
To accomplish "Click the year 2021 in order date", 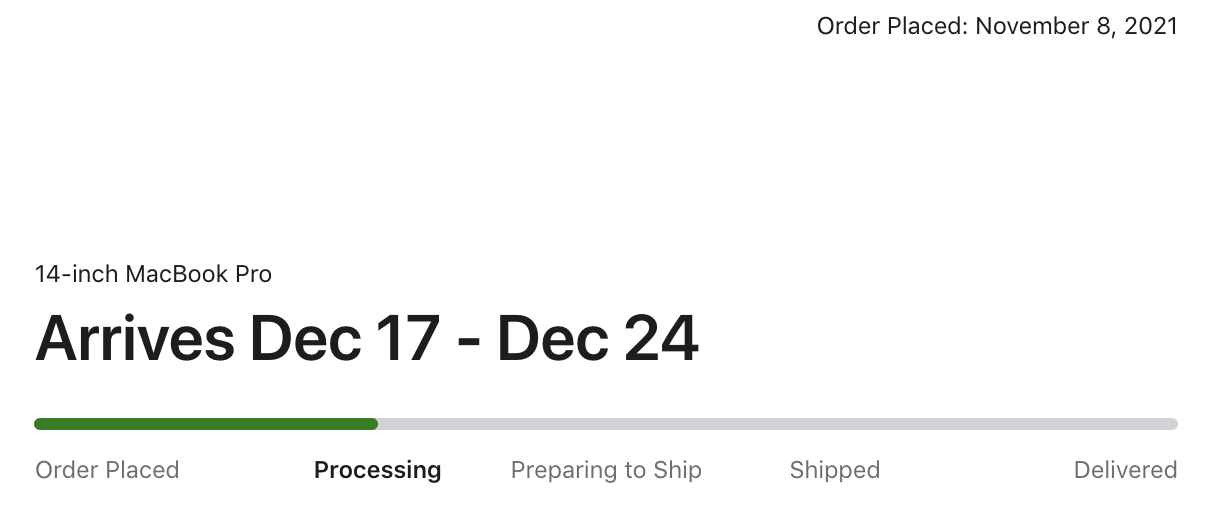I will [1151, 26].
